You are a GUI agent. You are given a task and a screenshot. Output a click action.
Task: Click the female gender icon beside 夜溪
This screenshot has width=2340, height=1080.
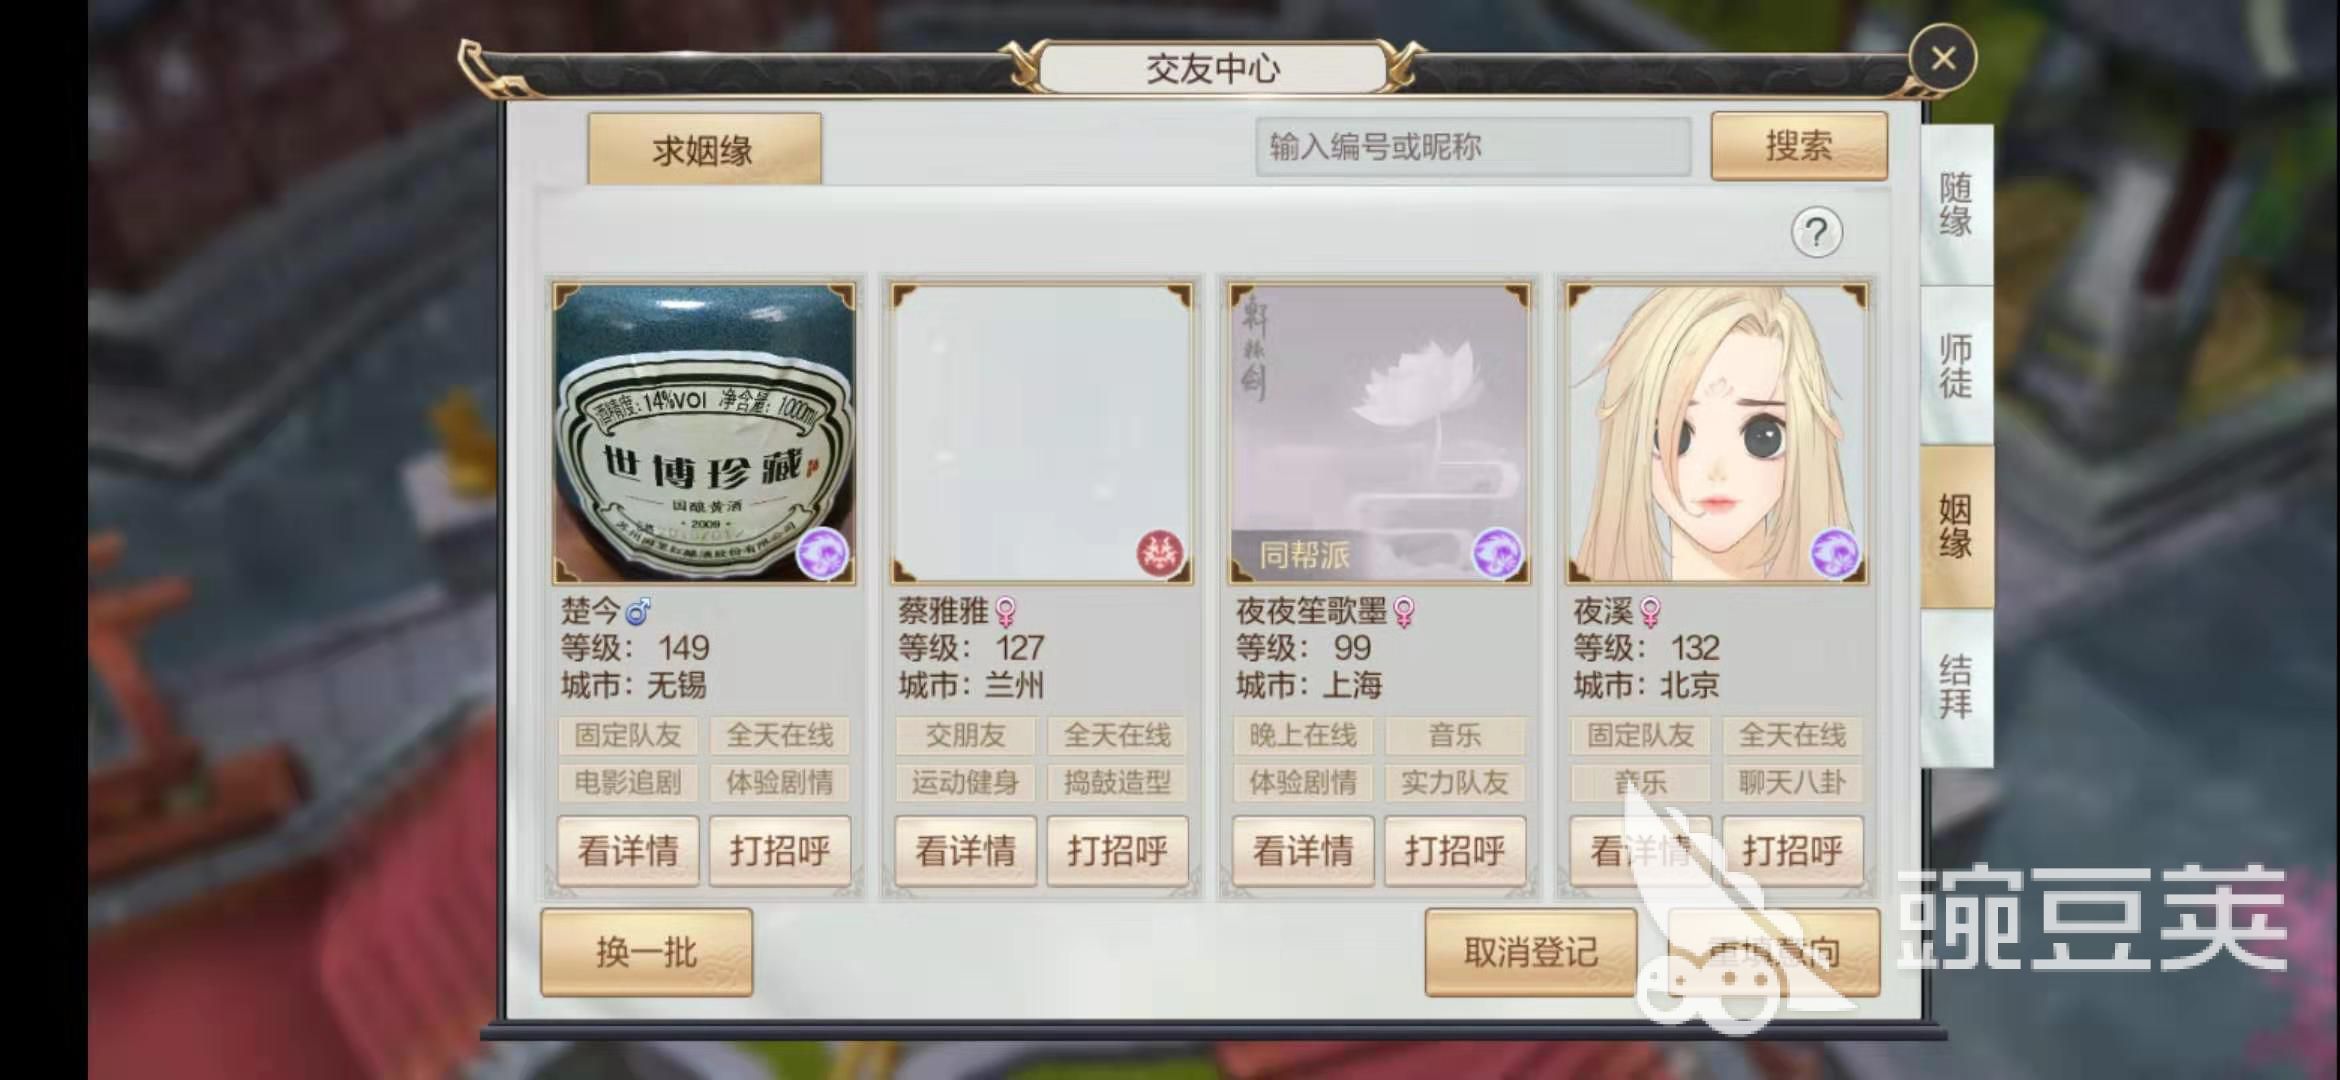pyautogui.click(x=1650, y=611)
